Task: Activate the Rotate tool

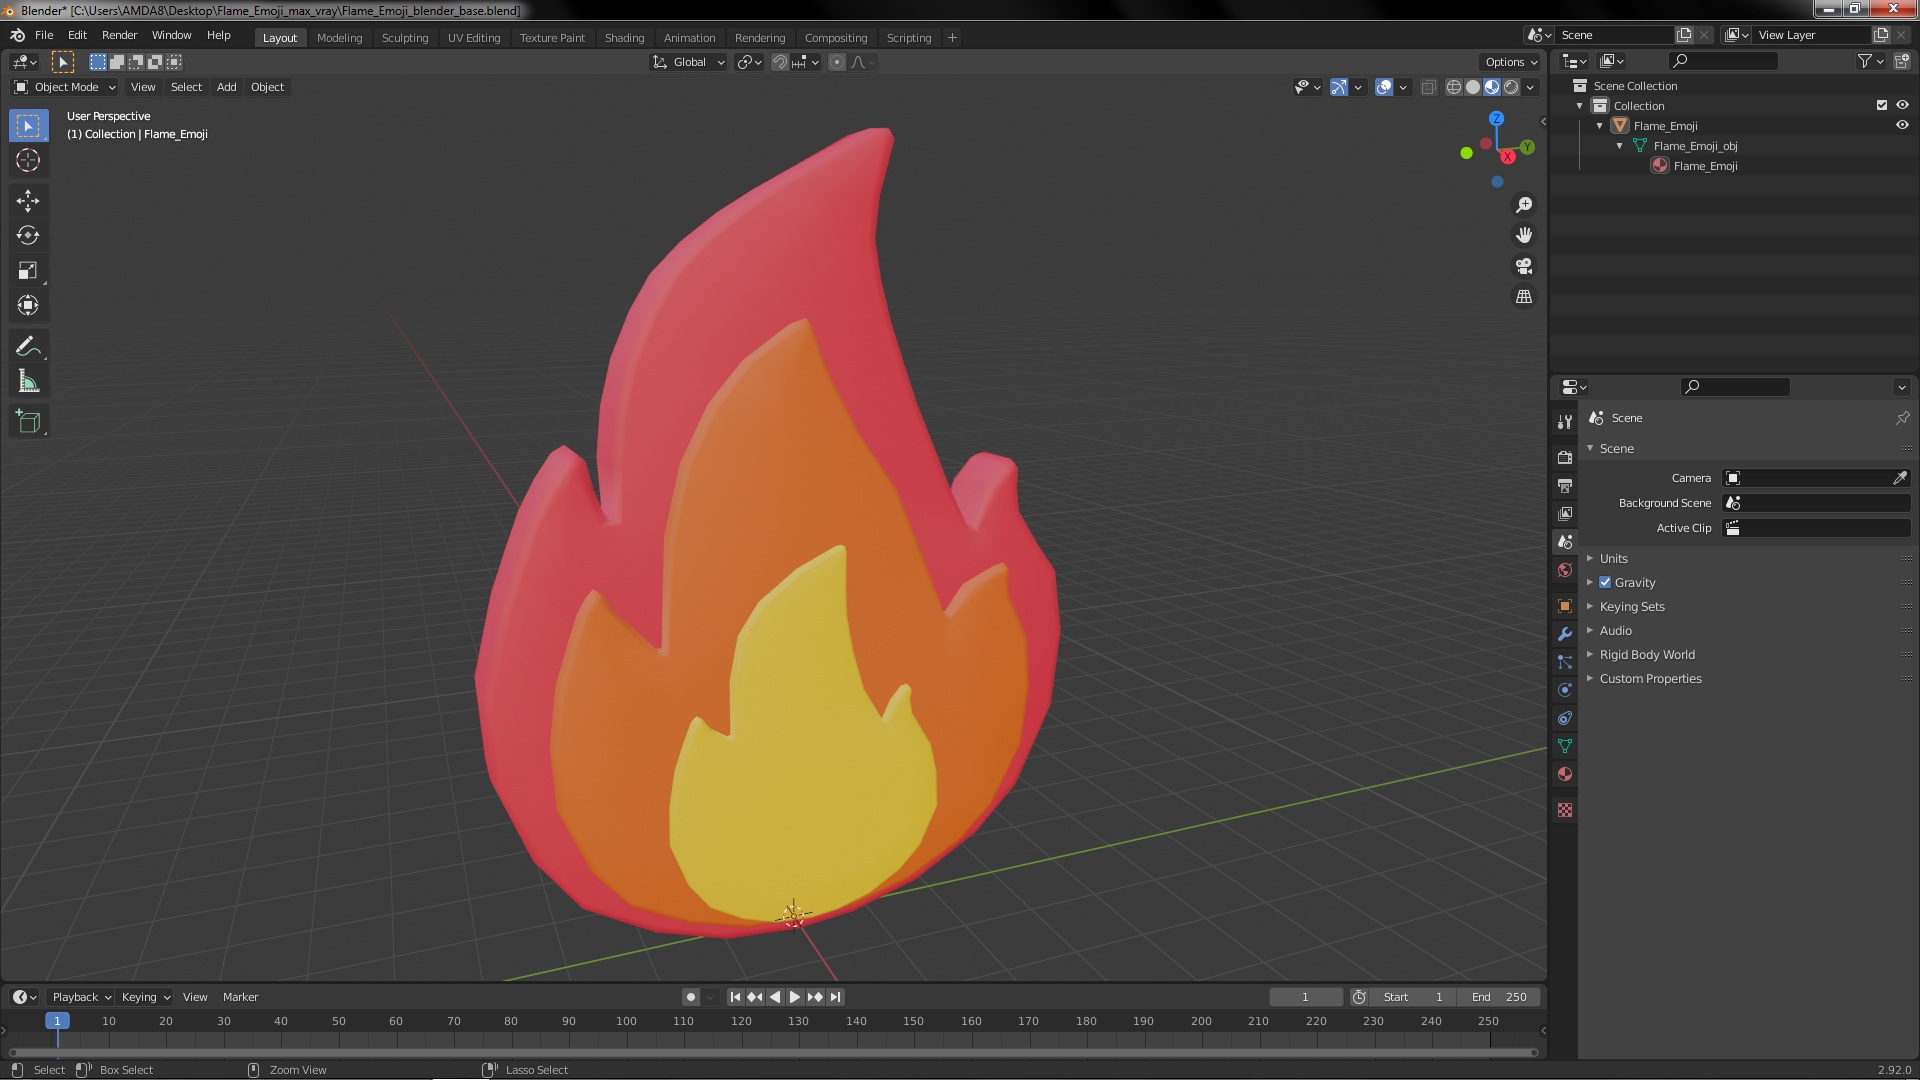Action: 28,236
